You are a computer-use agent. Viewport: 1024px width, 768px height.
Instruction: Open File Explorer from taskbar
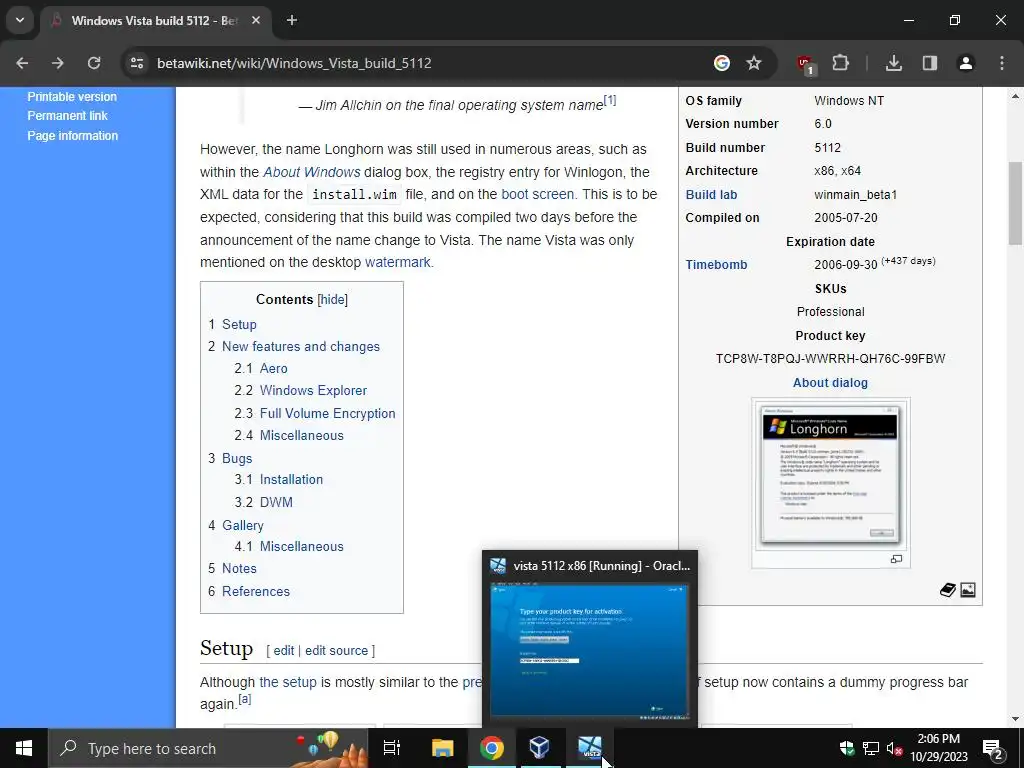coord(442,748)
